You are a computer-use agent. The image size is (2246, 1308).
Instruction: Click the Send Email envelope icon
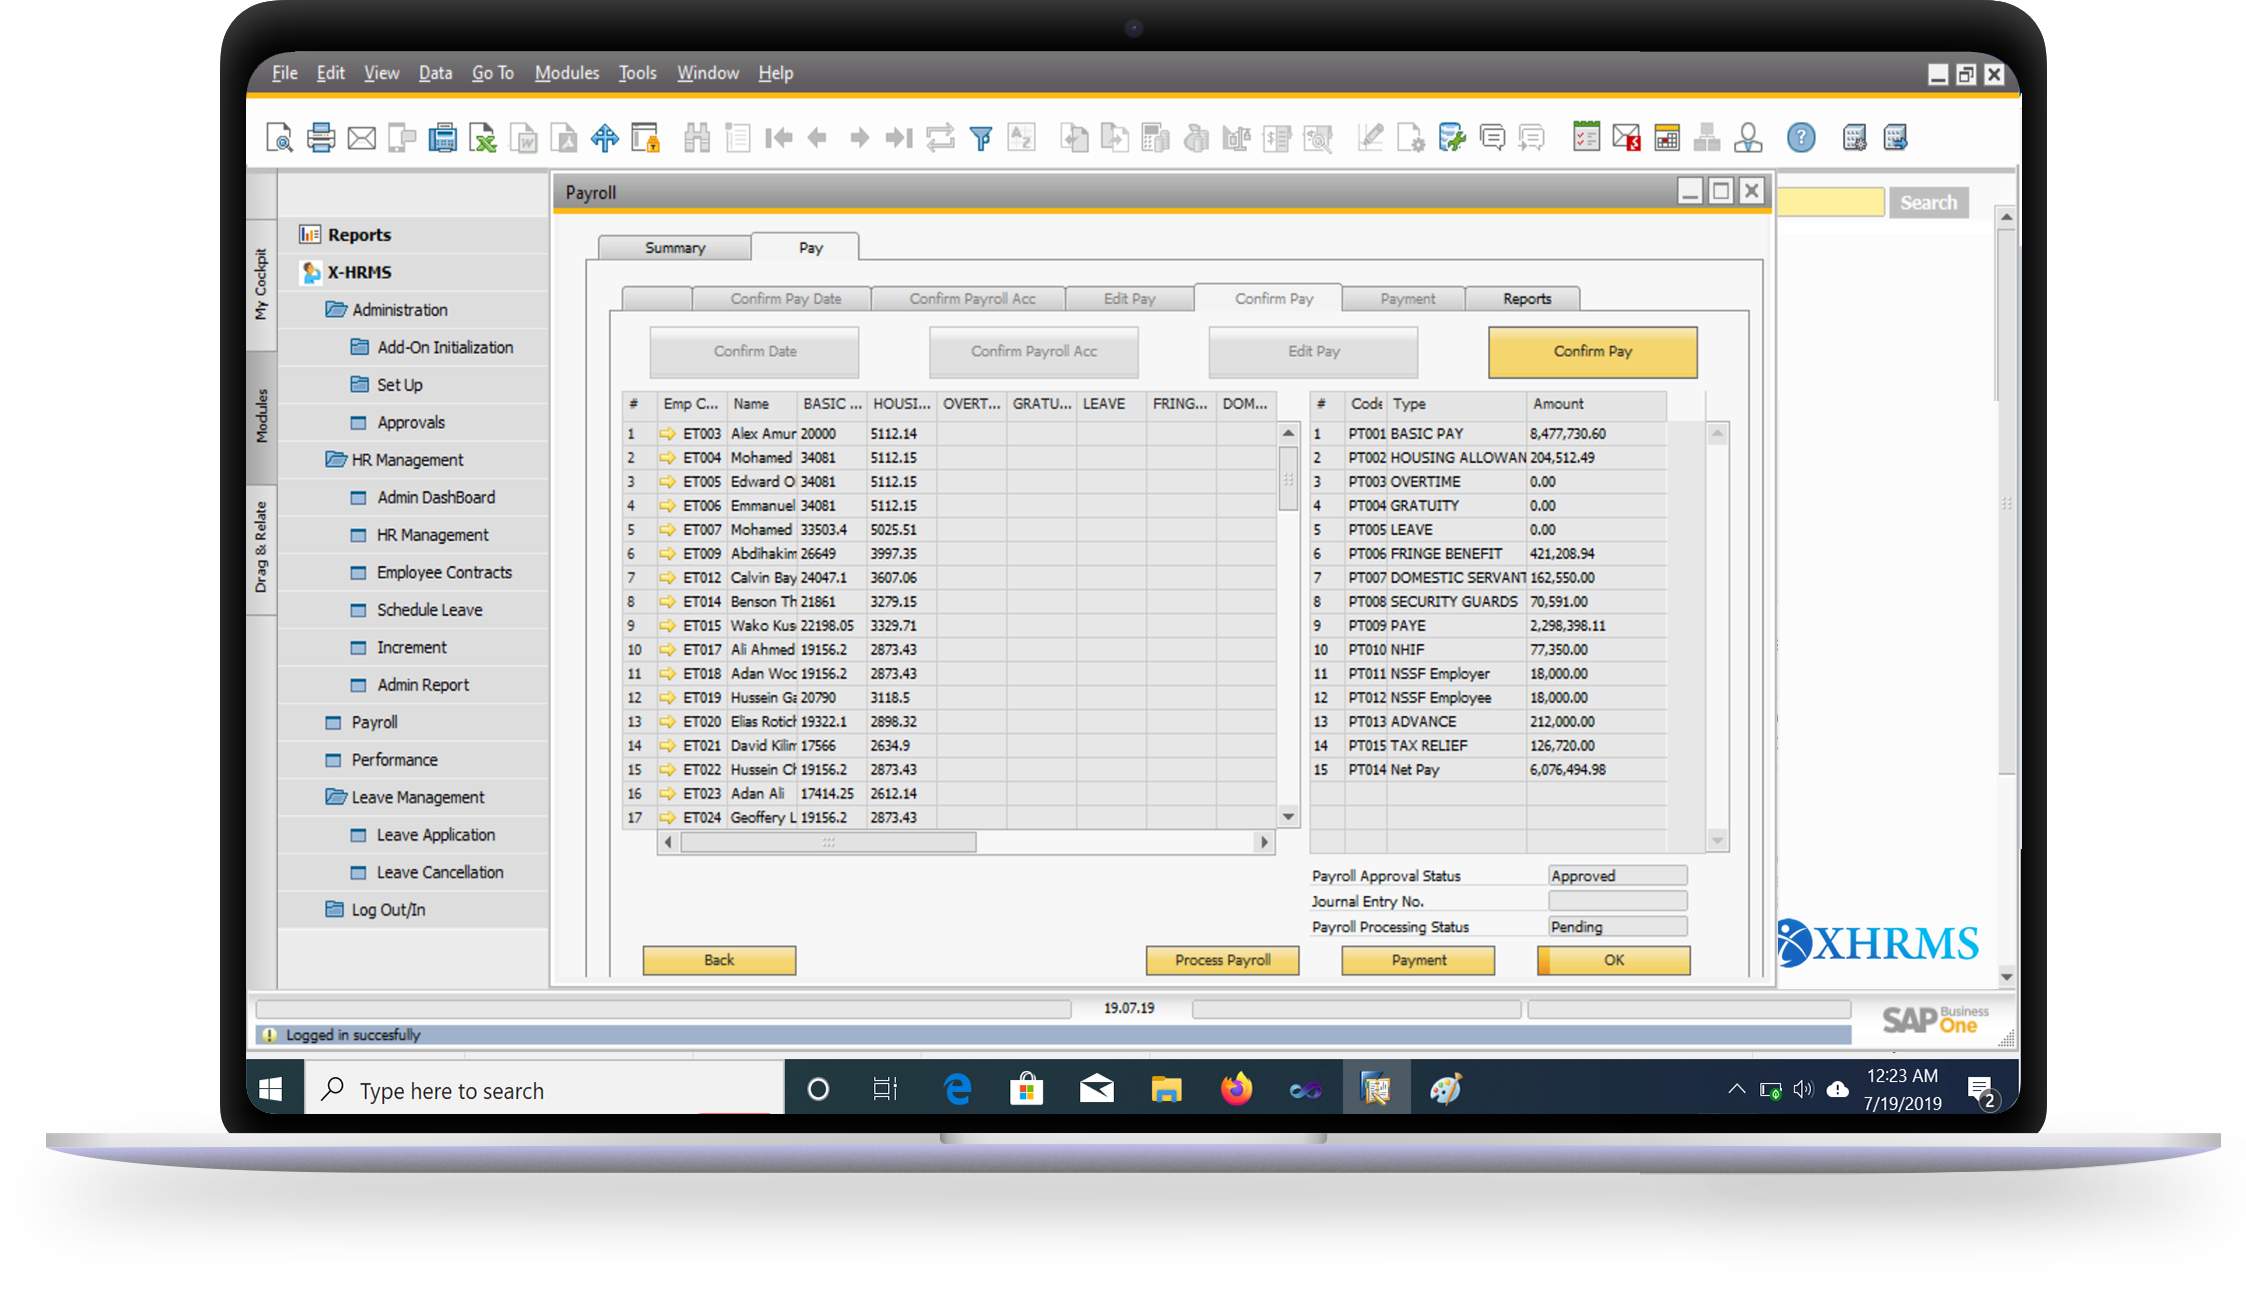(x=361, y=138)
